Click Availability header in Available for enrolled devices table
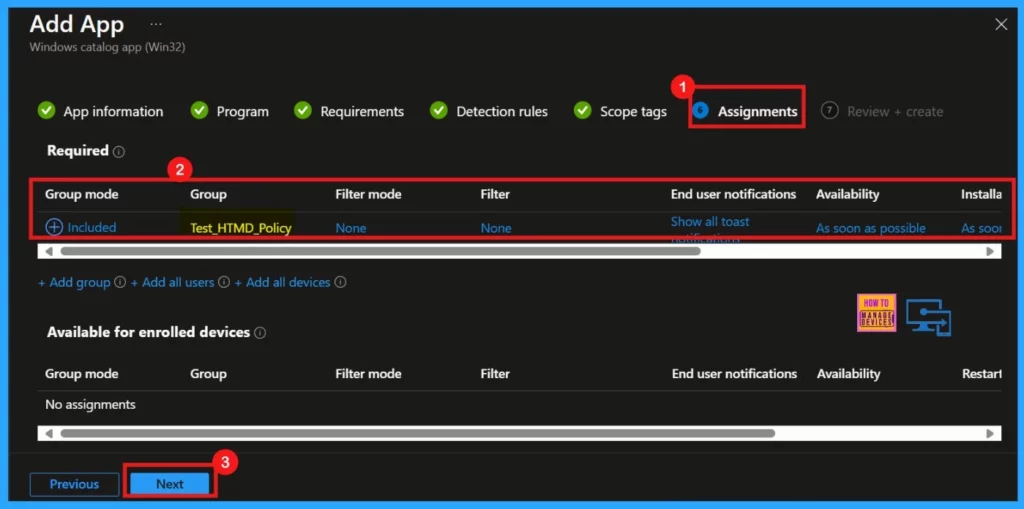 click(848, 374)
